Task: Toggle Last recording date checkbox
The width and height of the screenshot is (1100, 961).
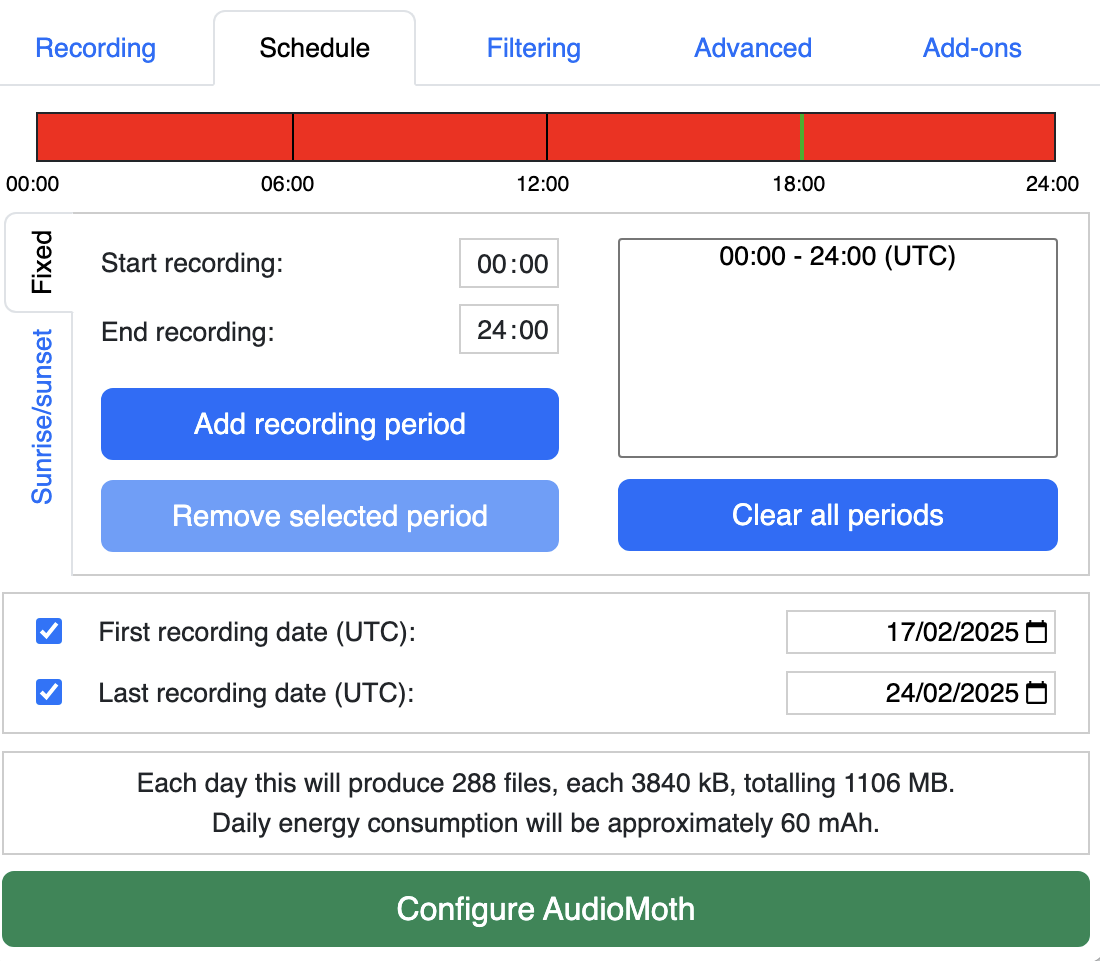Action: (x=49, y=692)
